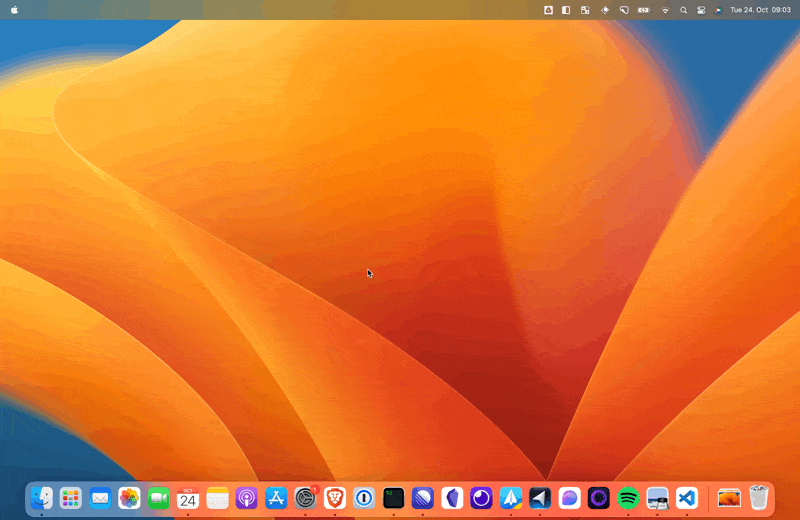800x520 pixels.
Task: Launch the Podcasts app
Action: click(x=247, y=497)
